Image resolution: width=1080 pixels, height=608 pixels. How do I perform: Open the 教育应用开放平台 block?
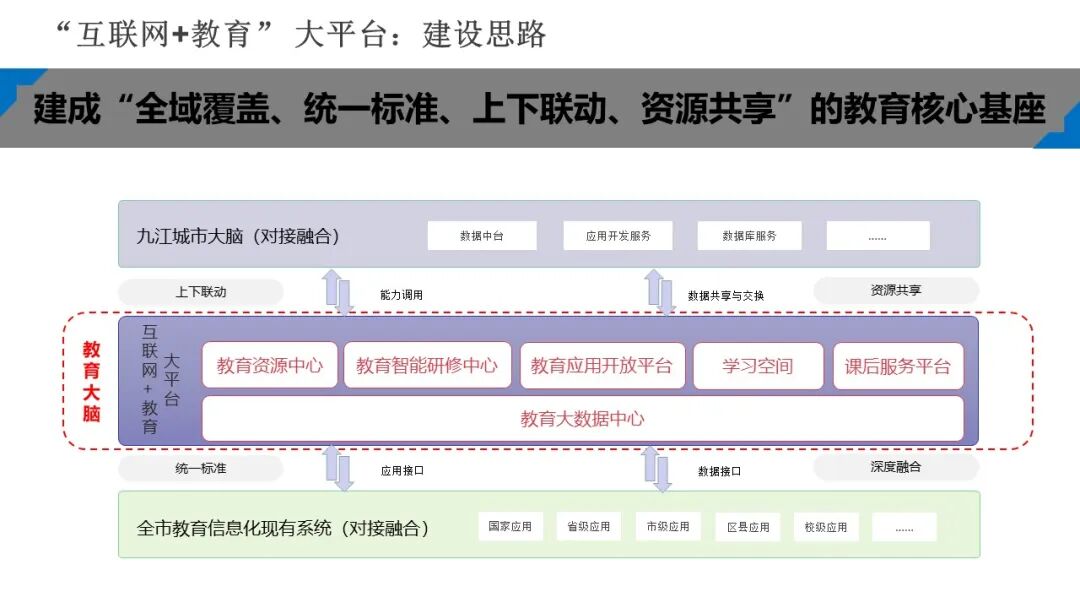pos(603,365)
